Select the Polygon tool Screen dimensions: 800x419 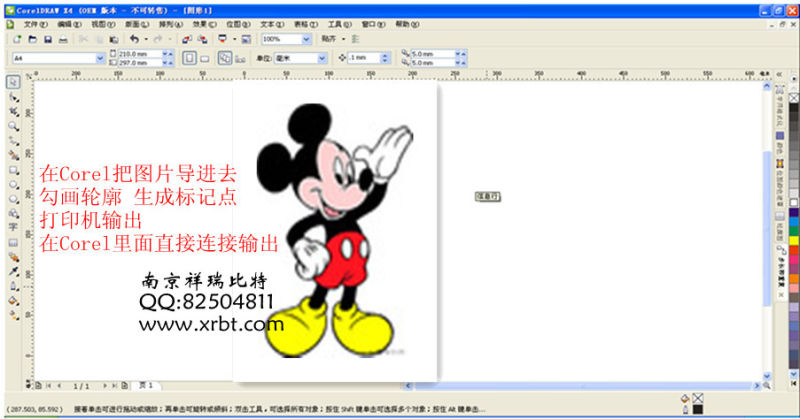tap(14, 199)
